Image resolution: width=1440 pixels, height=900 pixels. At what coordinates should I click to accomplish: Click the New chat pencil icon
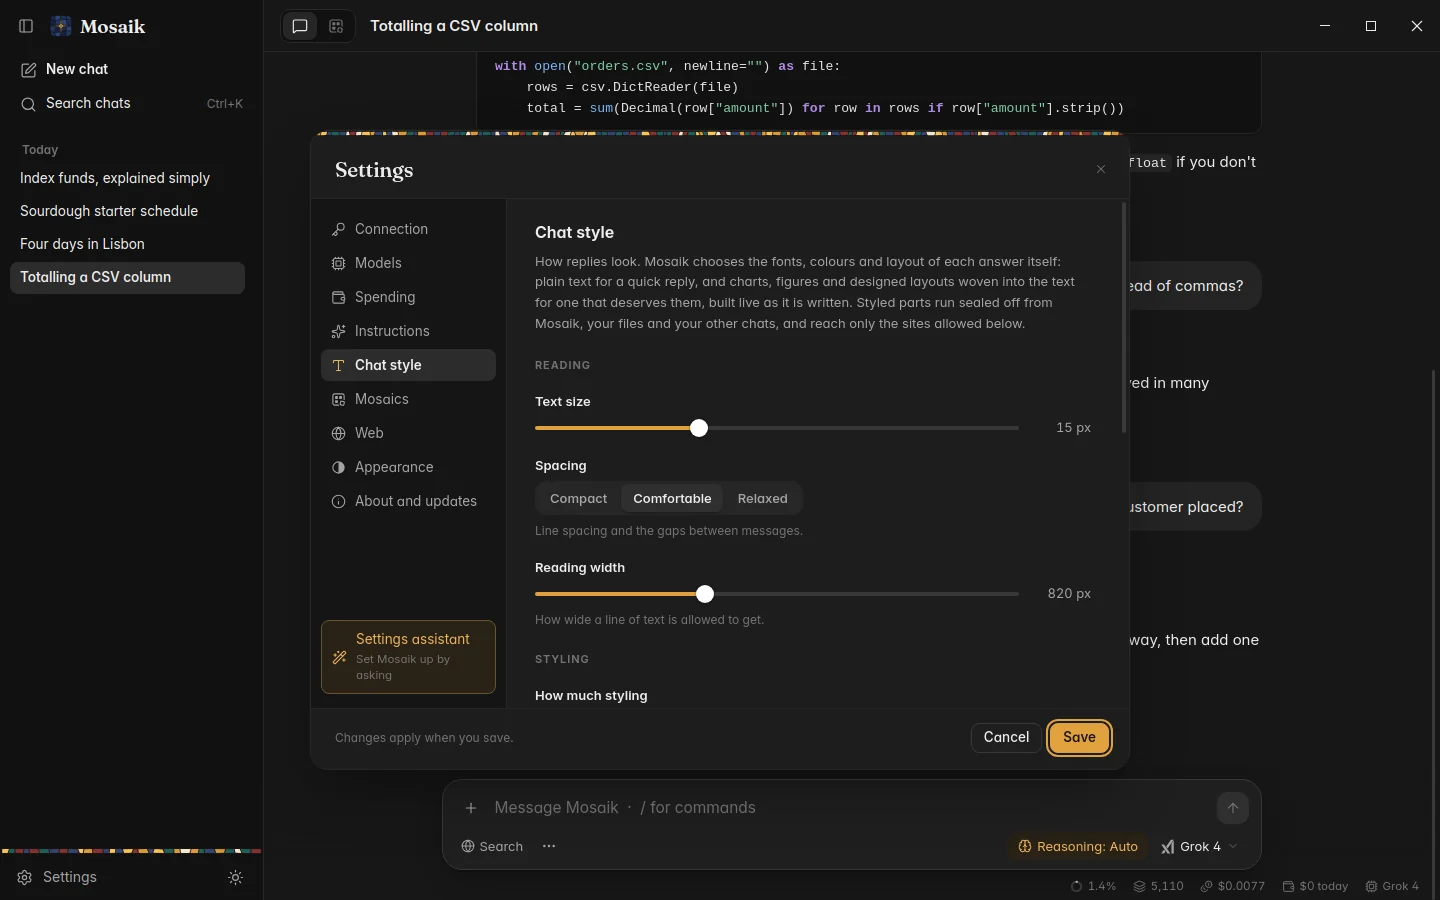[28, 70]
